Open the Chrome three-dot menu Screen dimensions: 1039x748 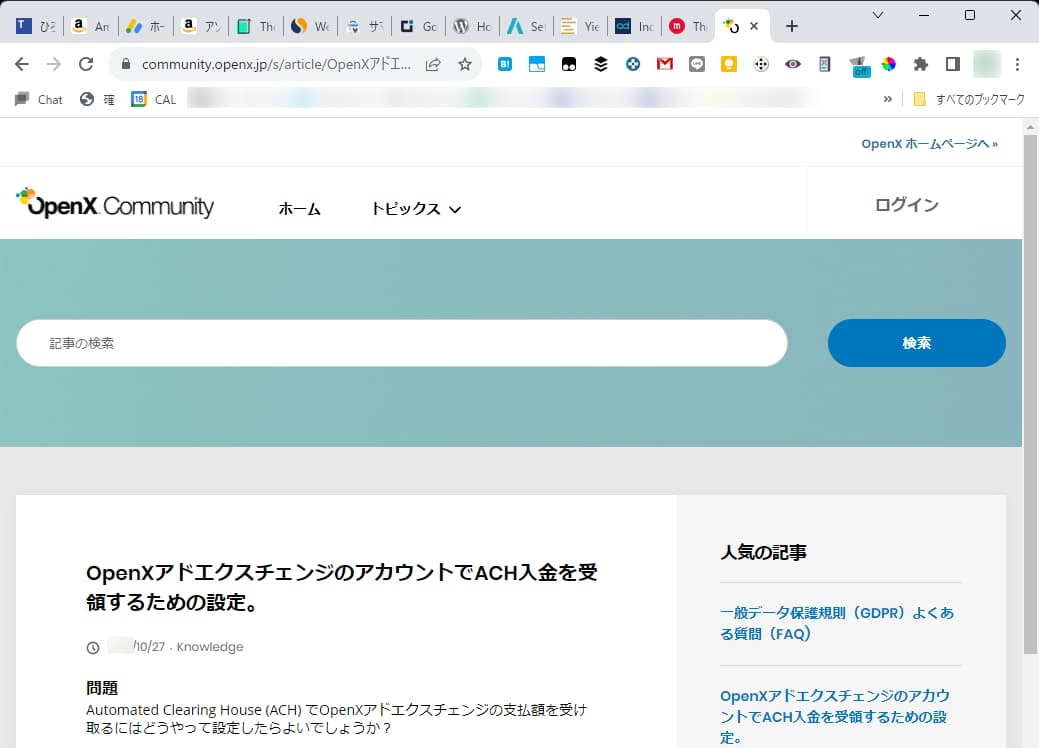(x=1017, y=64)
